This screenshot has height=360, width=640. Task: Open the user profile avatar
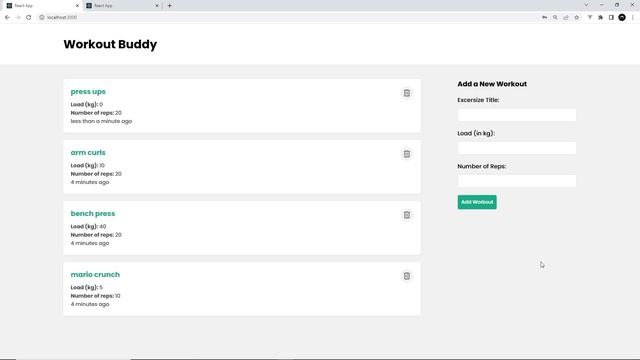[622, 17]
